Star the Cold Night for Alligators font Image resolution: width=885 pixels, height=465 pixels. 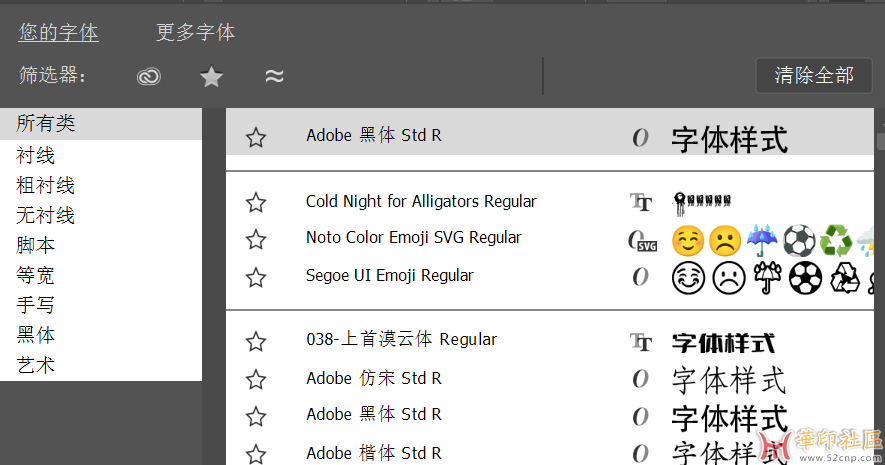256,203
